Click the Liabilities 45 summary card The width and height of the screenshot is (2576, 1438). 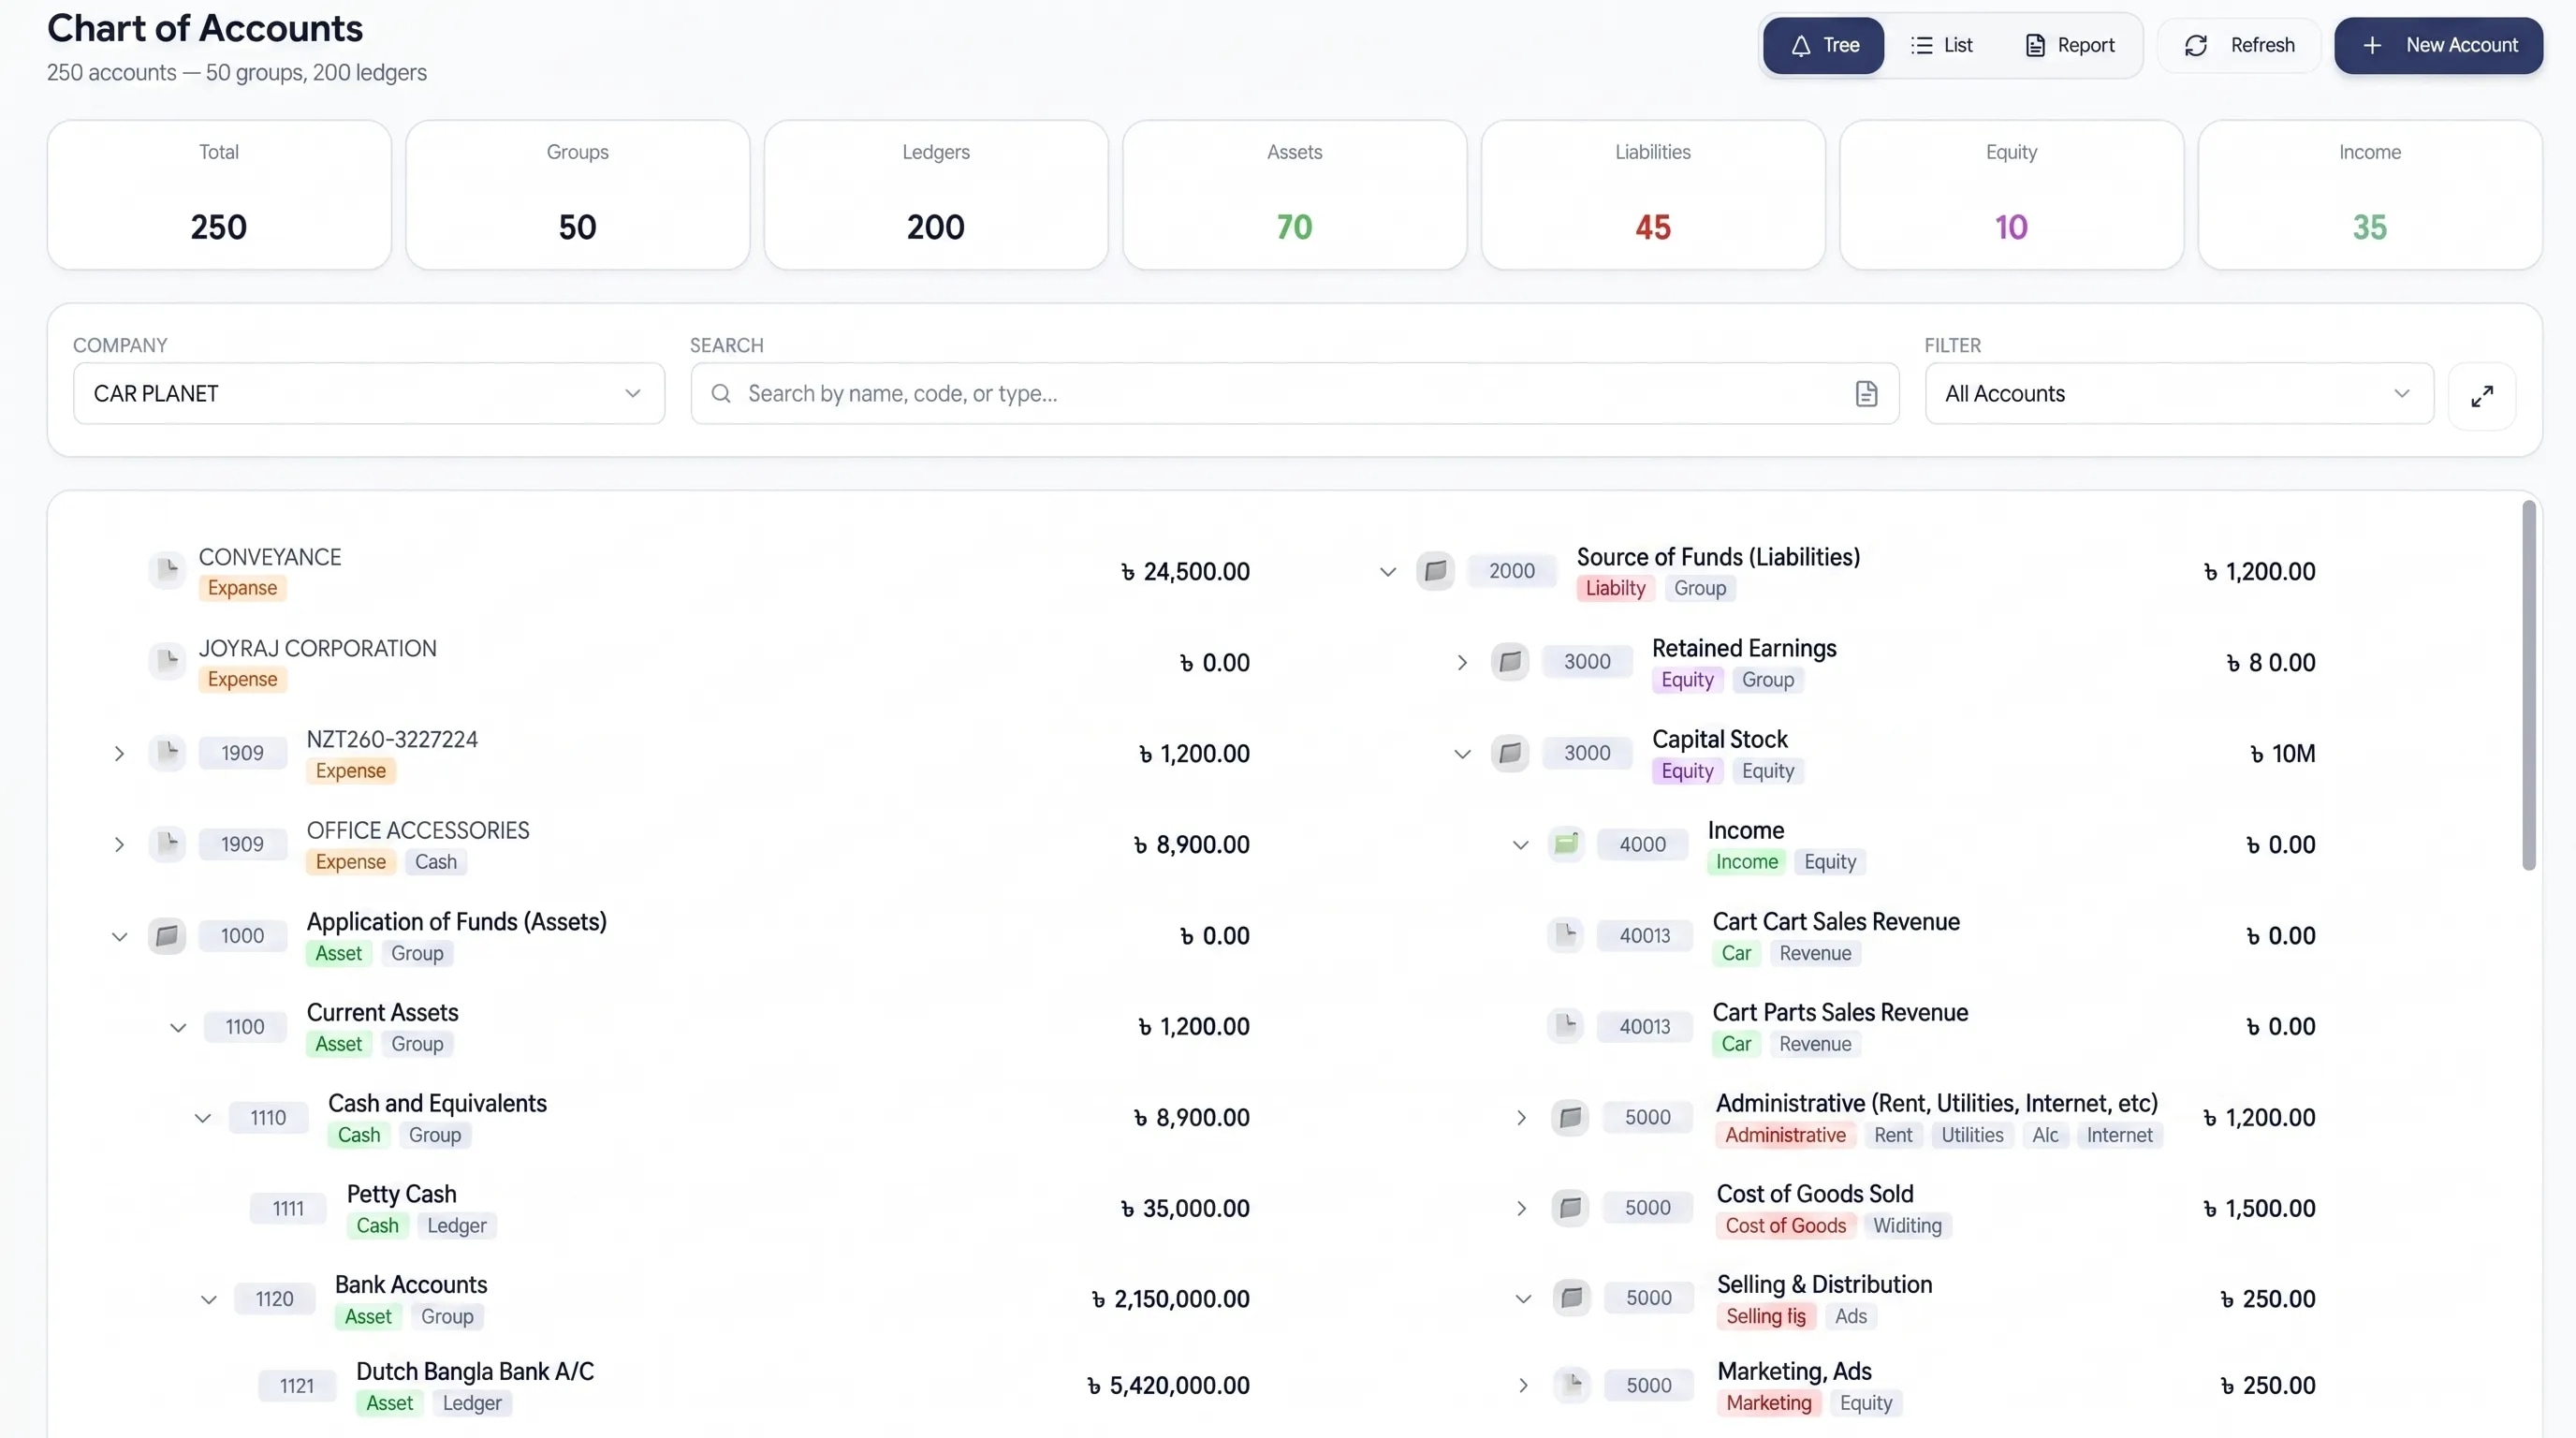tap(1653, 195)
